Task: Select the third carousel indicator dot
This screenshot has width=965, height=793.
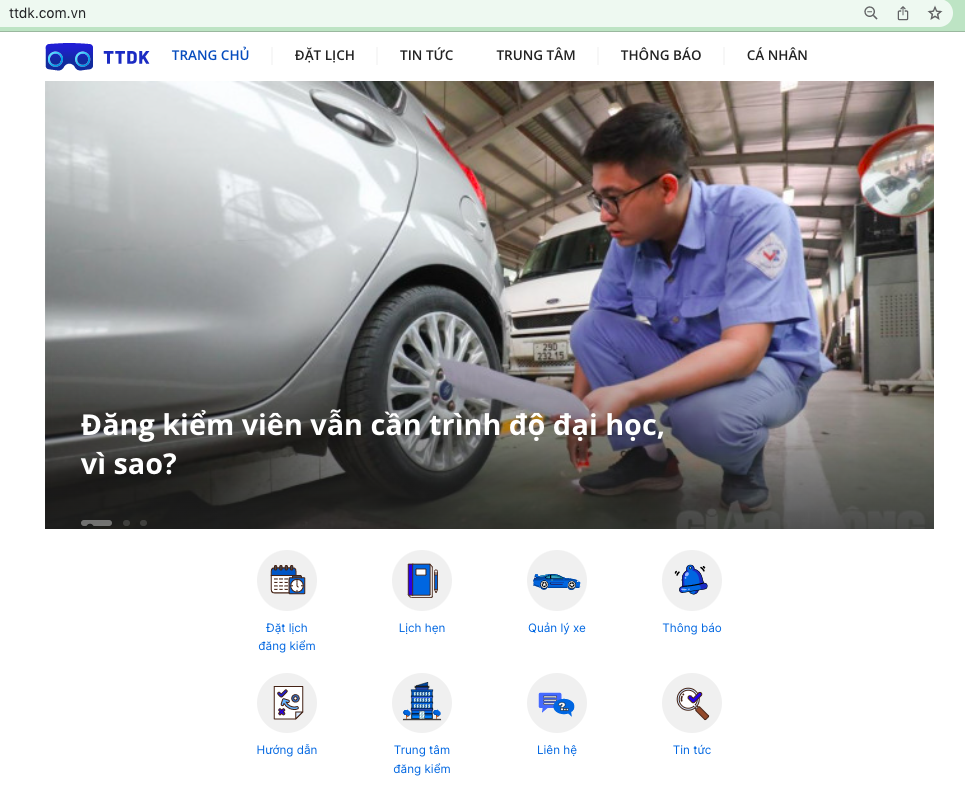Action: pyautogui.click(x=142, y=522)
